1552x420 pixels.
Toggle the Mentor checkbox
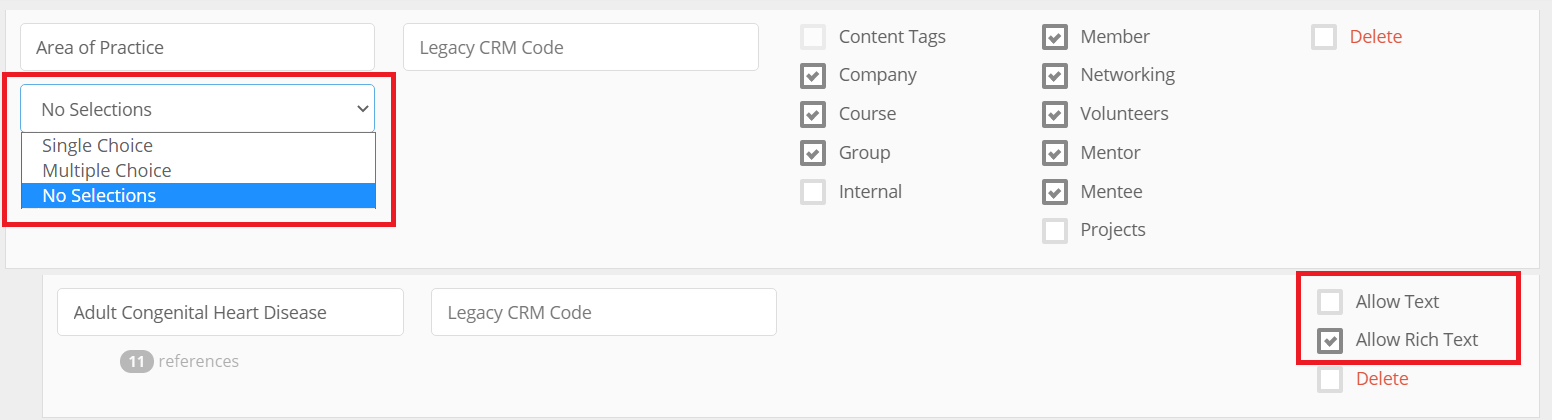tap(1055, 153)
